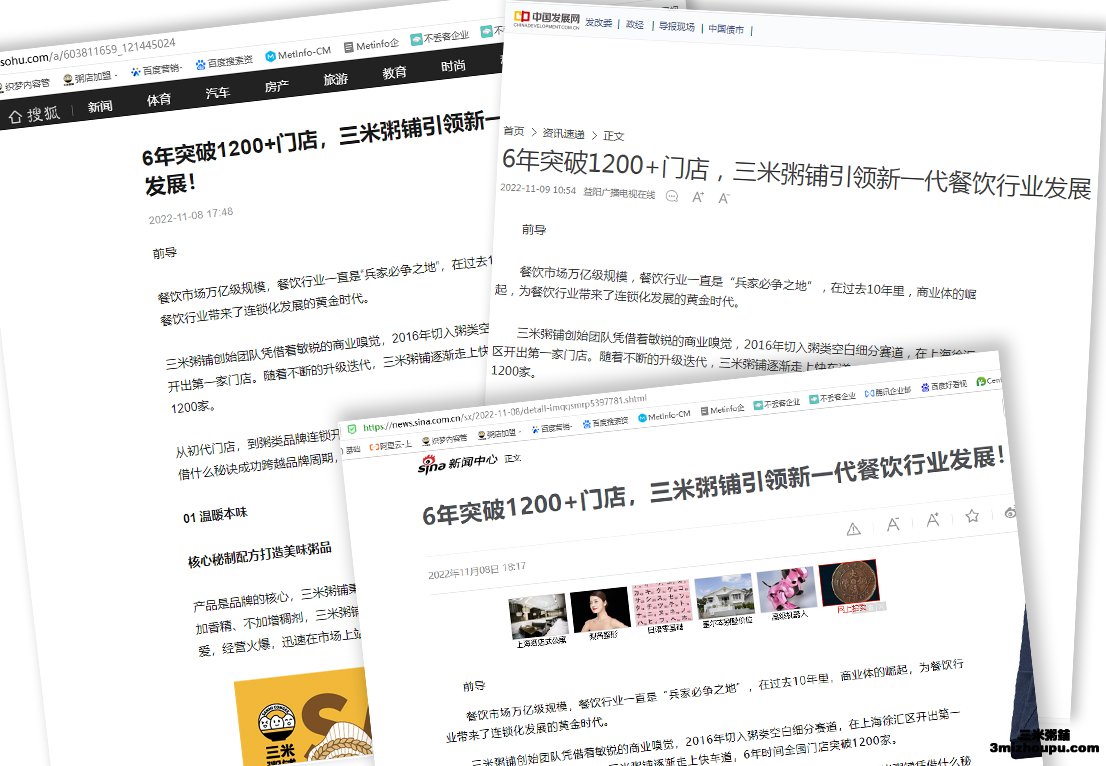Increase font size A+ on 中国发展网
The image size is (1106, 766).
click(698, 197)
